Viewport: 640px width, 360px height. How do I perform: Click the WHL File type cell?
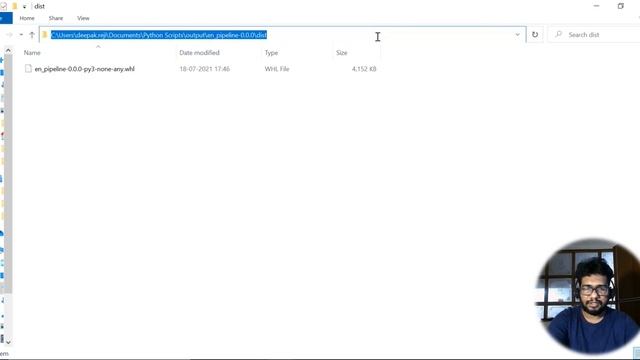(277, 69)
